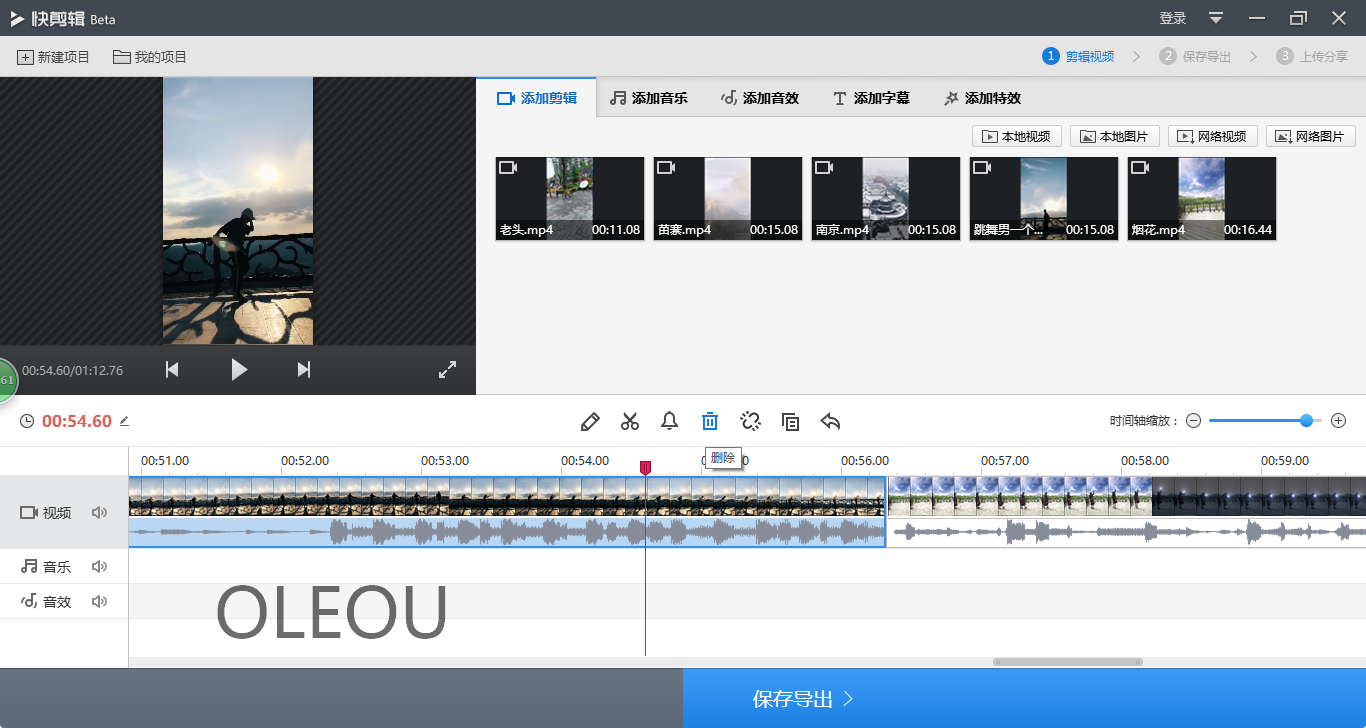
Task: Click the red playhead marker
Action: pyautogui.click(x=645, y=468)
